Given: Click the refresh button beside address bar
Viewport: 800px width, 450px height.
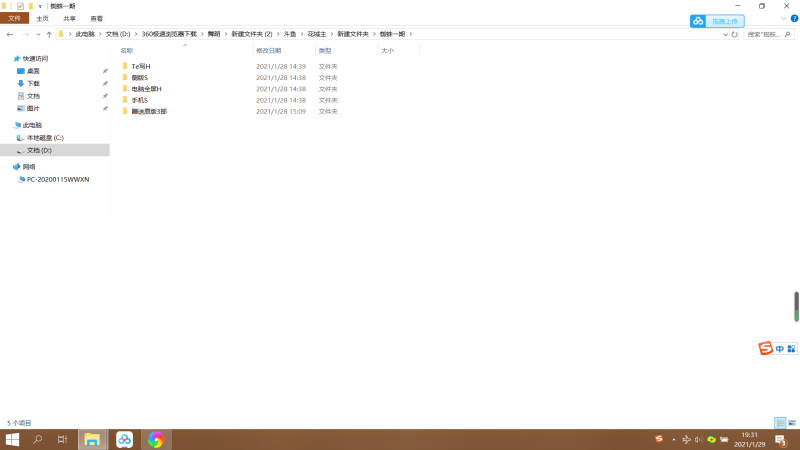Looking at the screenshot, I should (735, 34).
